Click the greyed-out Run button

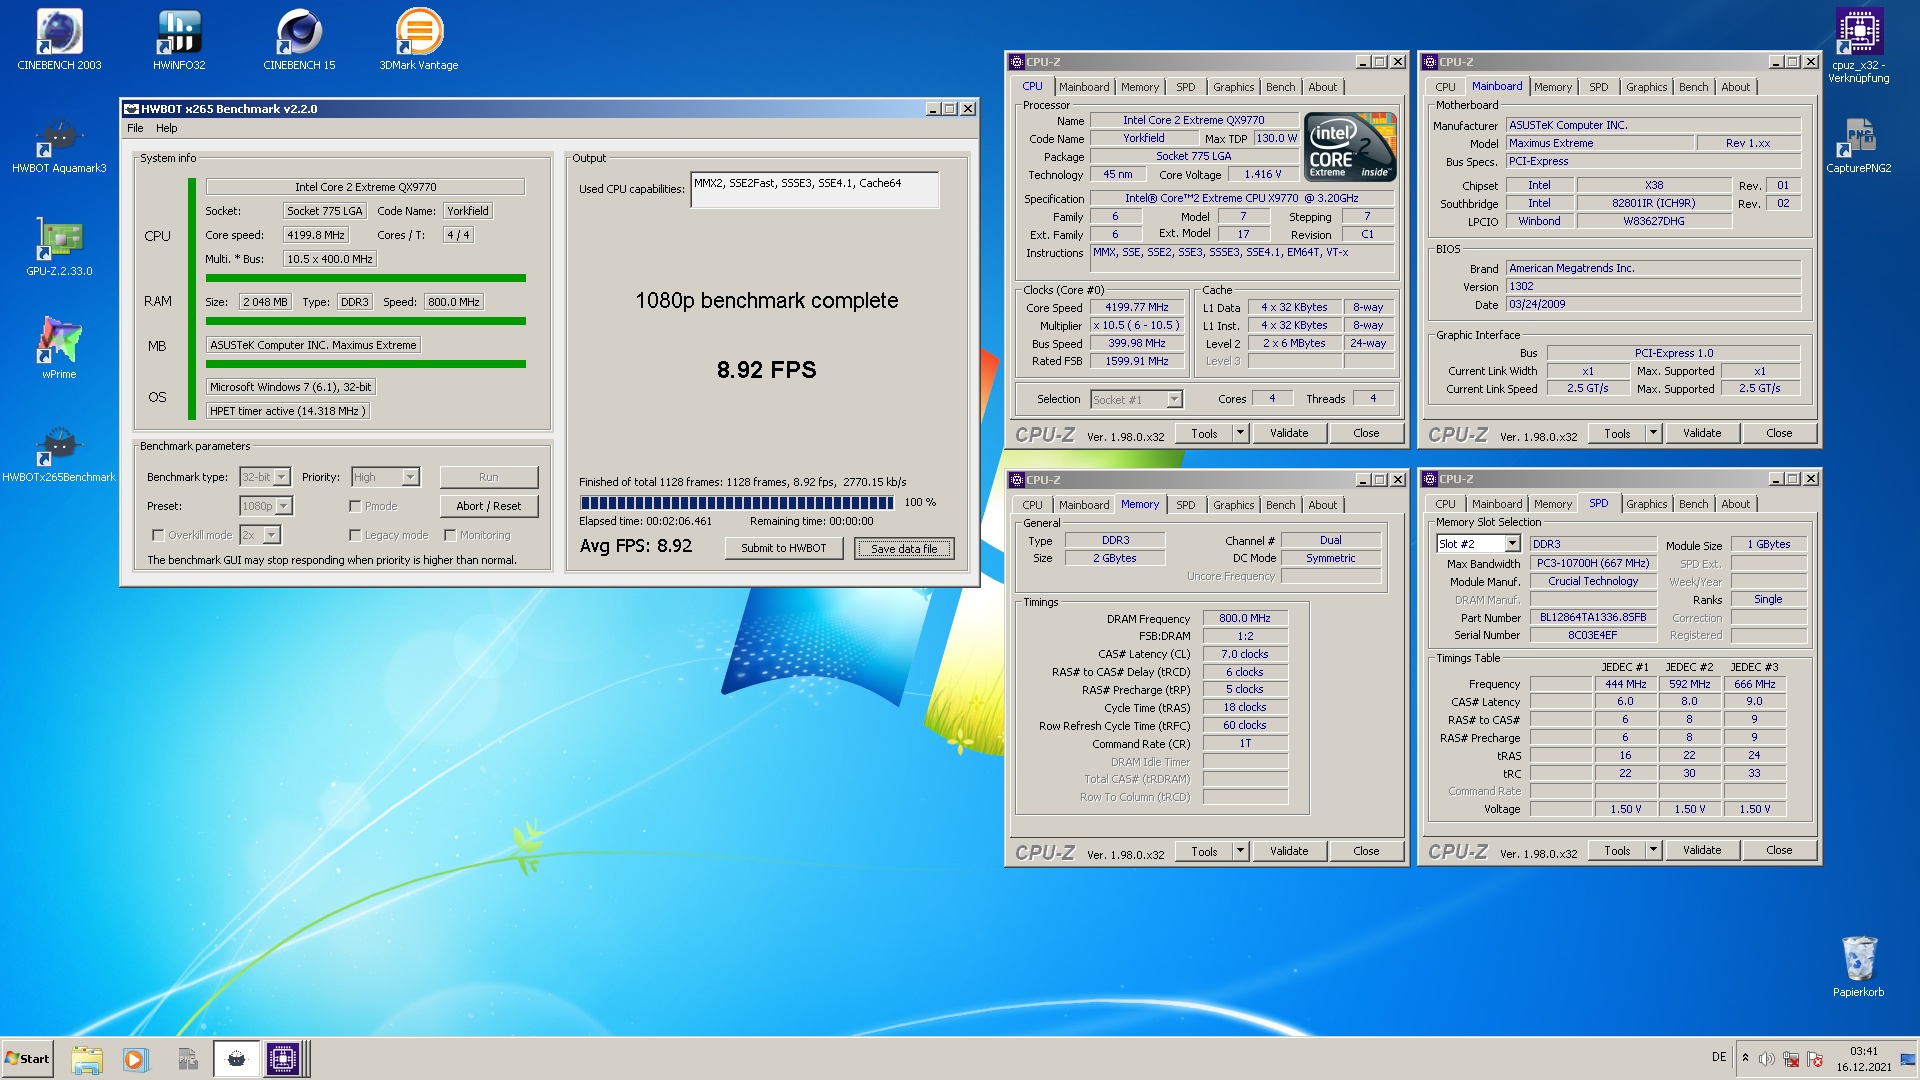[x=488, y=477]
